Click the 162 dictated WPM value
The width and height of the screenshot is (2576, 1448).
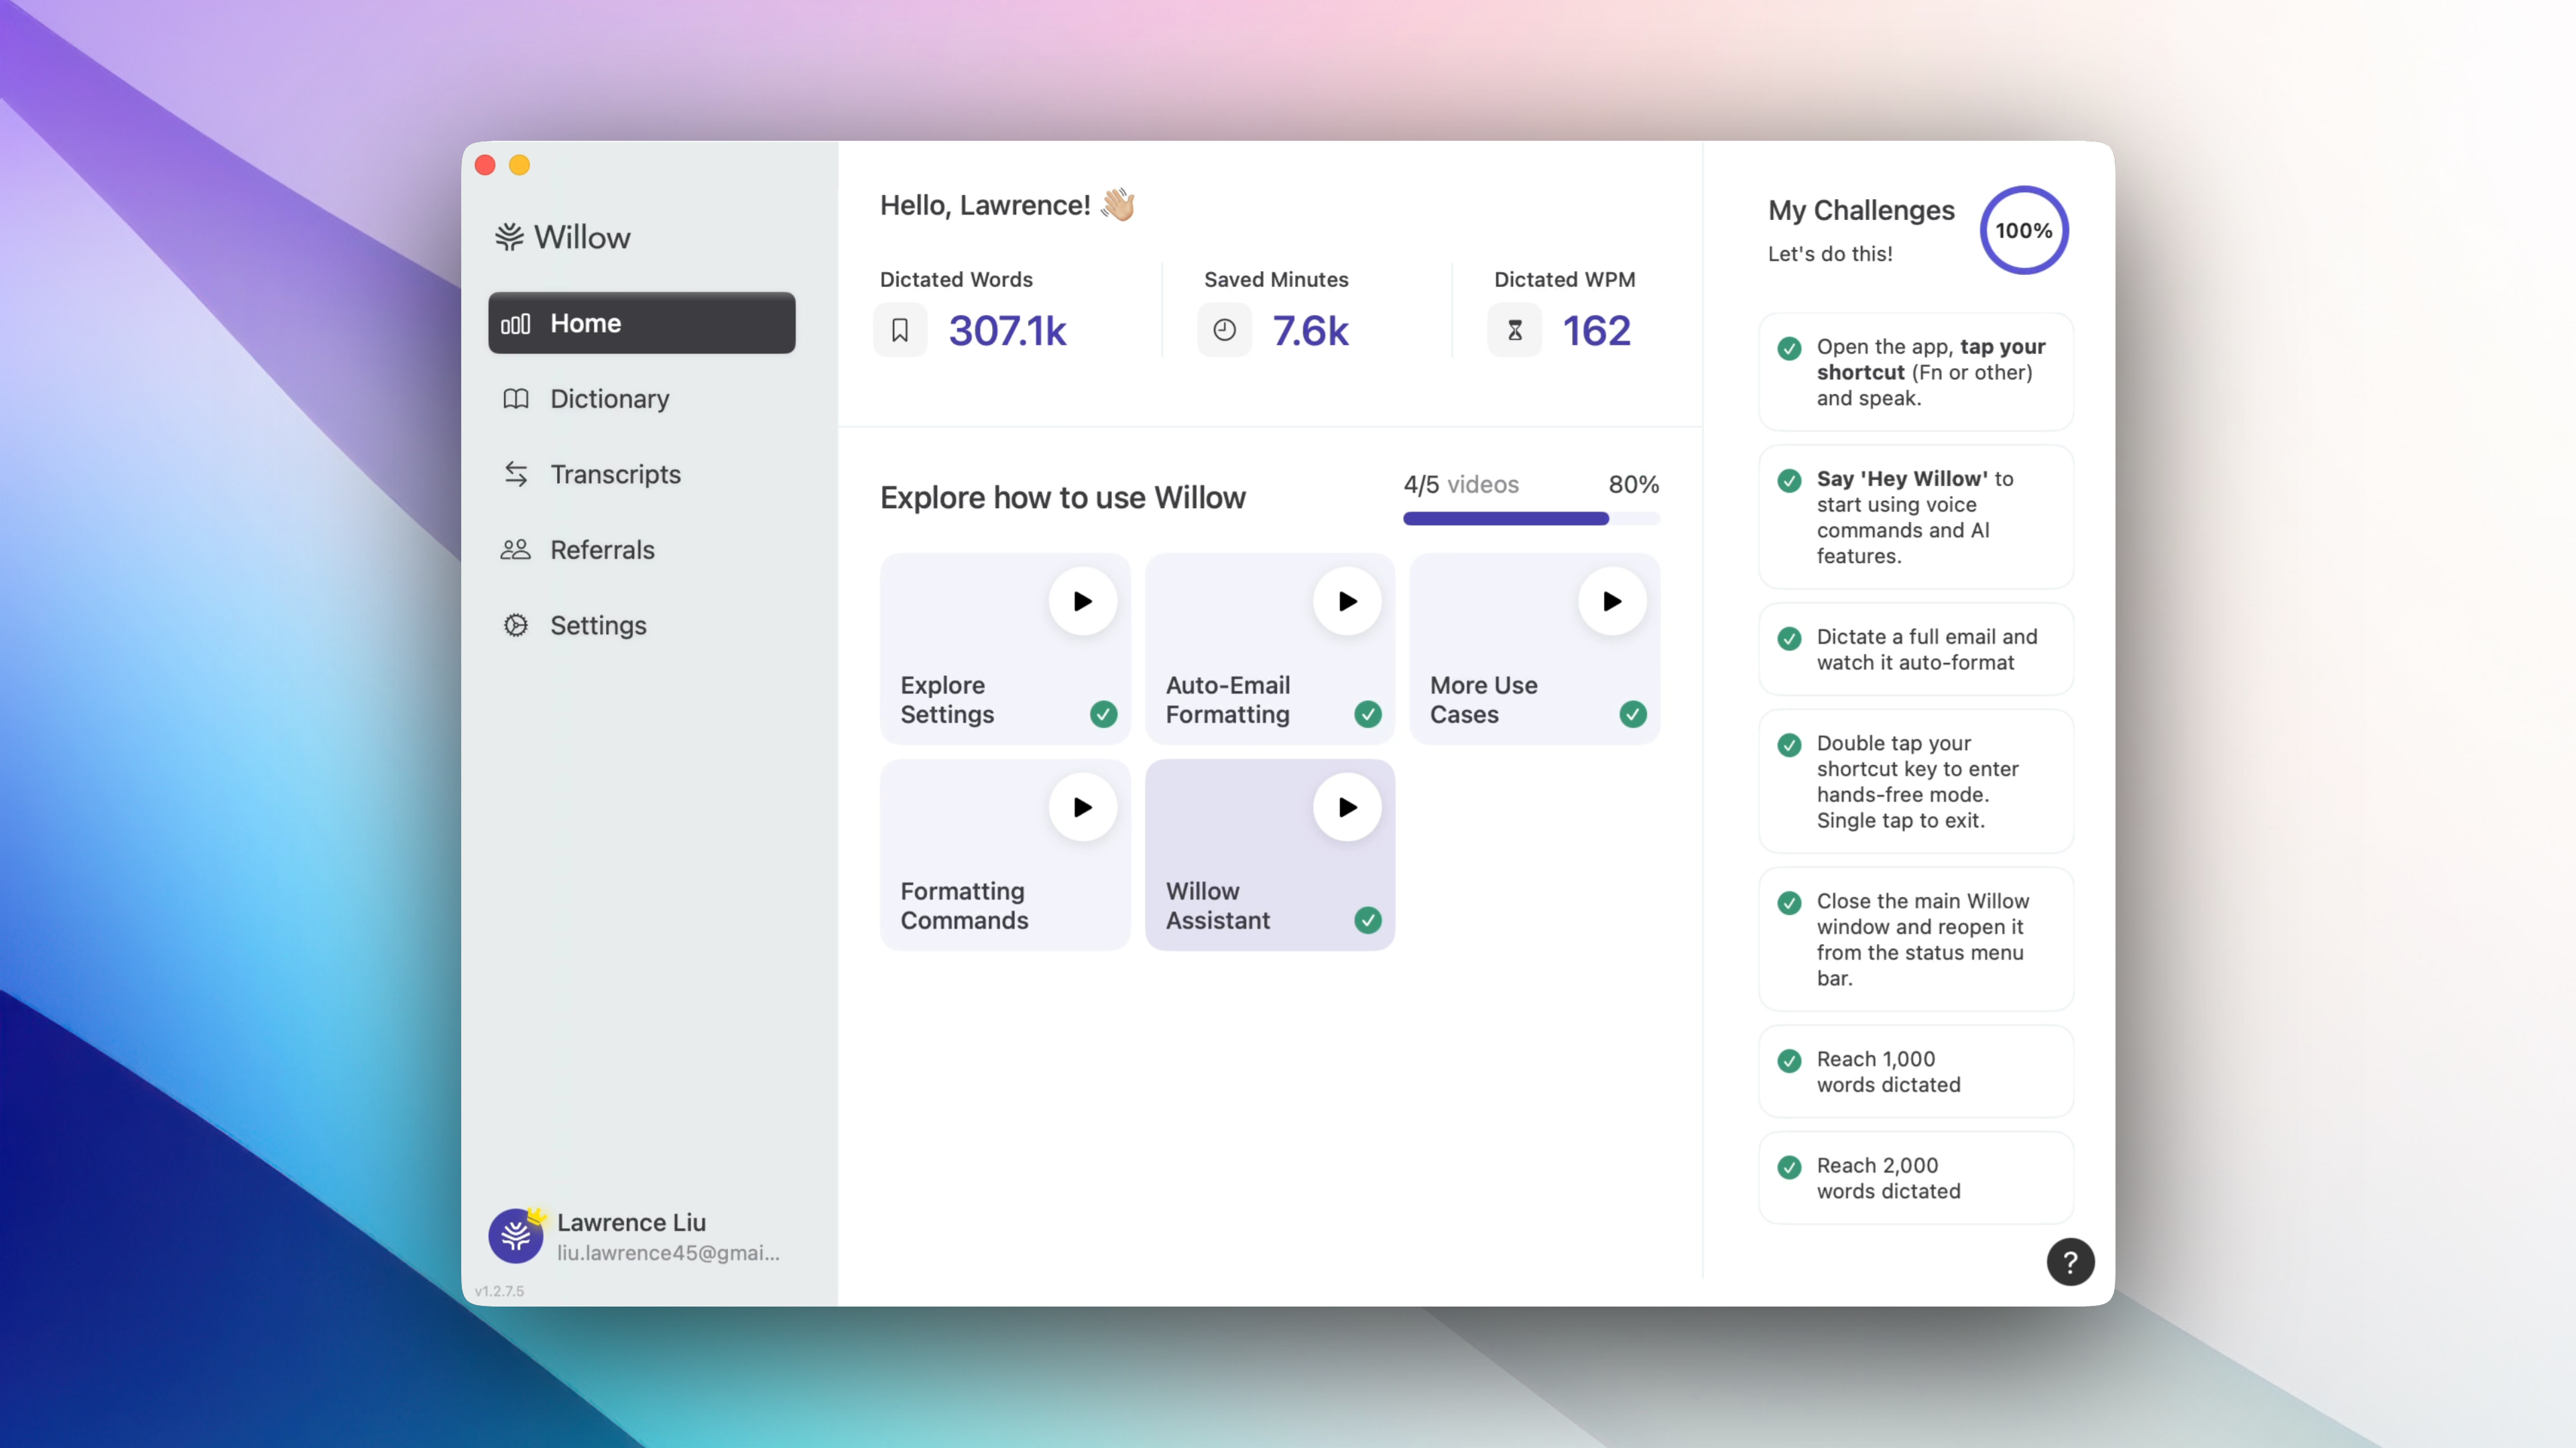(1596, 331)
